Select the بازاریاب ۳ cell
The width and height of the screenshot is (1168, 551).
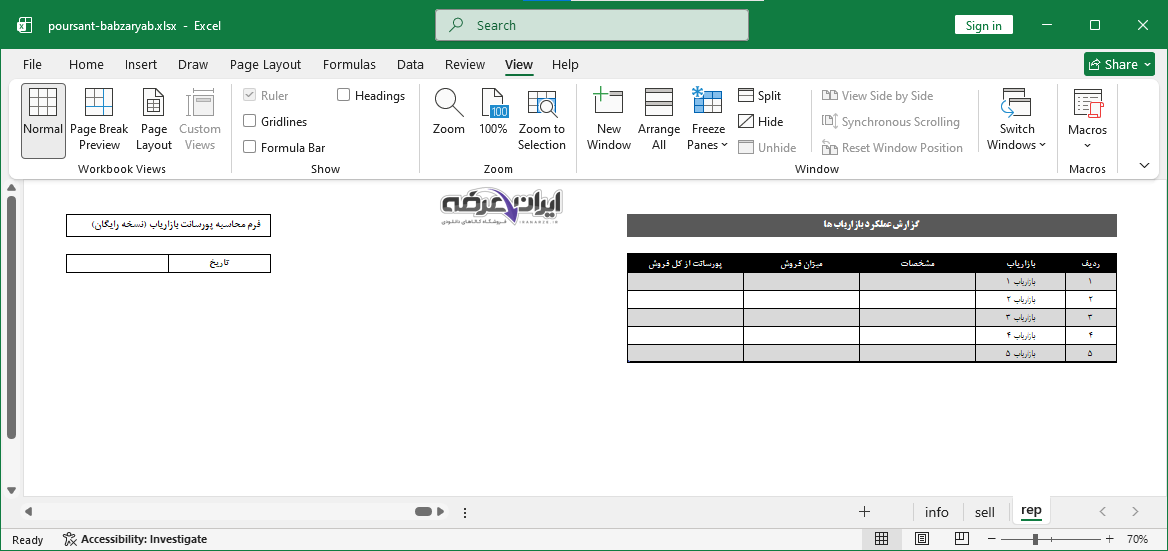[1021, 317]
